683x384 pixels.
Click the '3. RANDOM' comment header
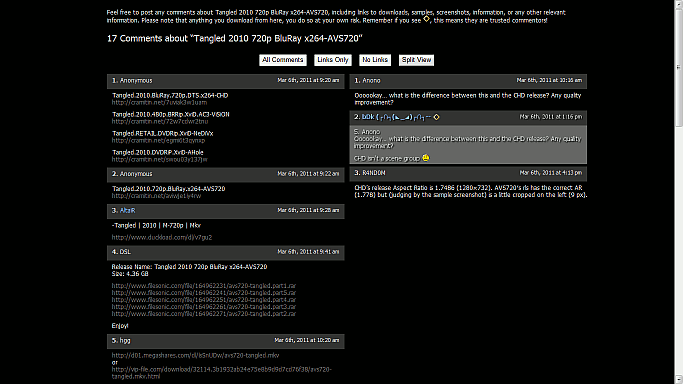pos(468,173)
